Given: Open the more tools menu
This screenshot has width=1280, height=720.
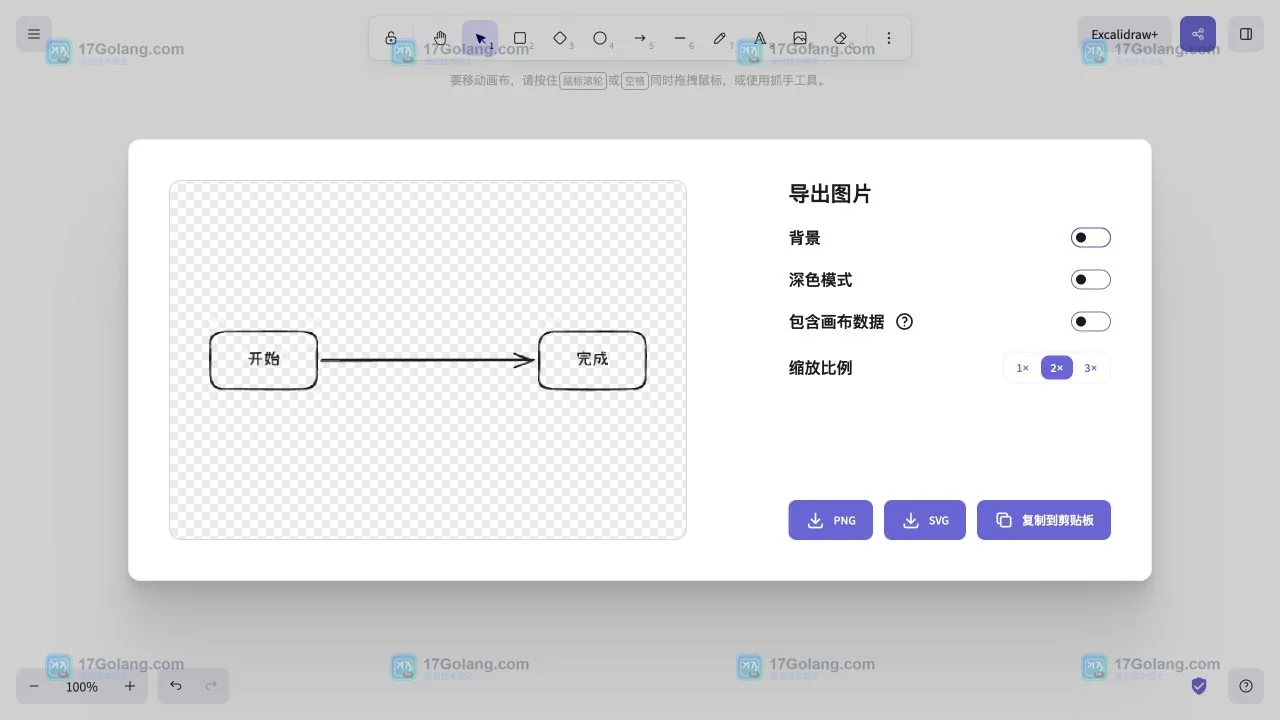Looking at the screenshot, I should 889,38.
